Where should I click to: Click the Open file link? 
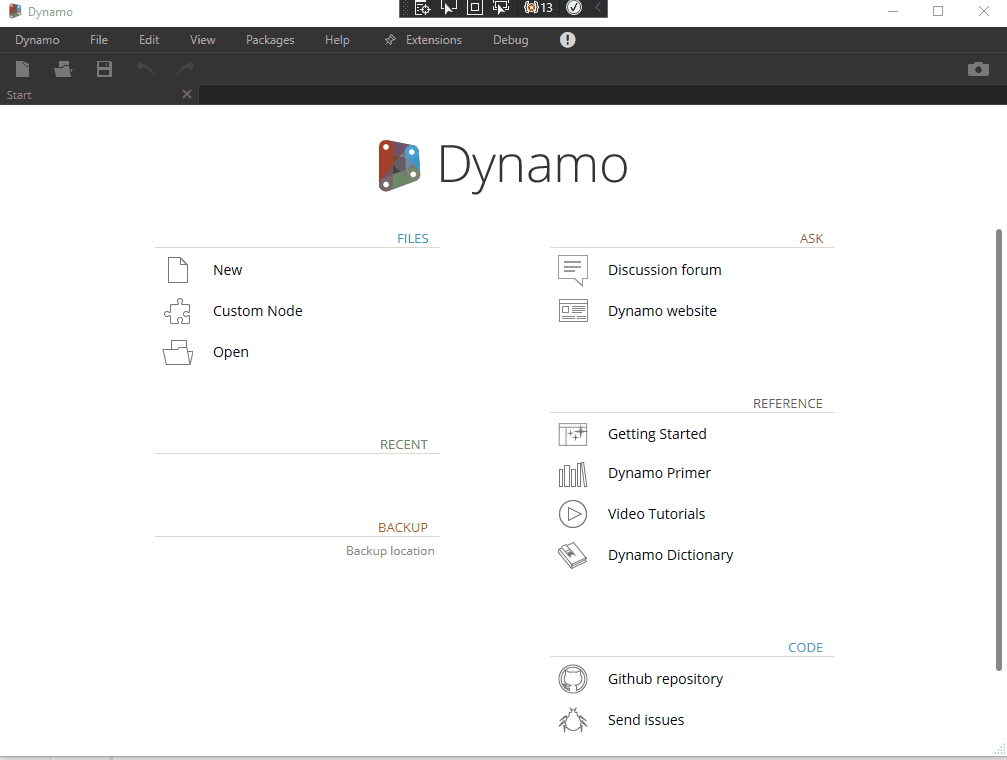(x=231, y=353)
